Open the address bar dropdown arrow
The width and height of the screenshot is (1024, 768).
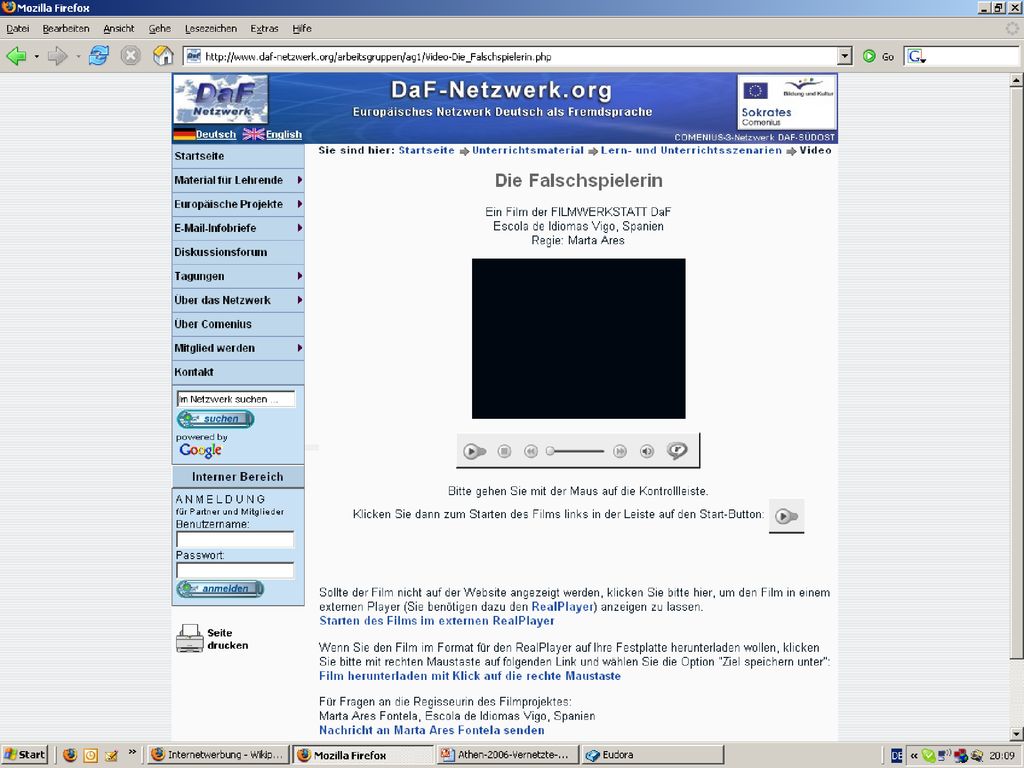coord(845,57)
